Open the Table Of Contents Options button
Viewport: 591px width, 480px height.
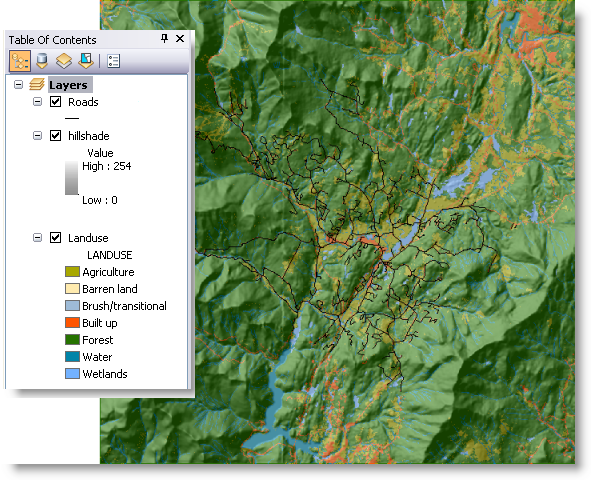[113, 61]
